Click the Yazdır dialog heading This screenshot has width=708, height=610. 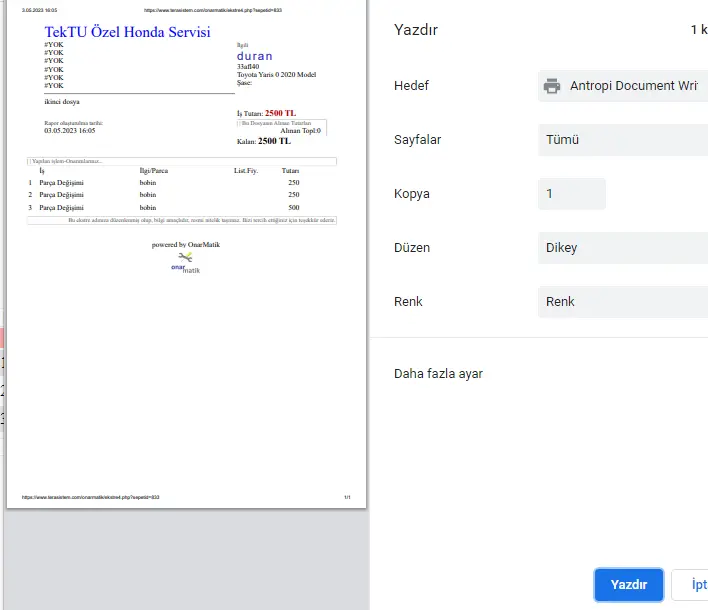click(x=415, y=29)
